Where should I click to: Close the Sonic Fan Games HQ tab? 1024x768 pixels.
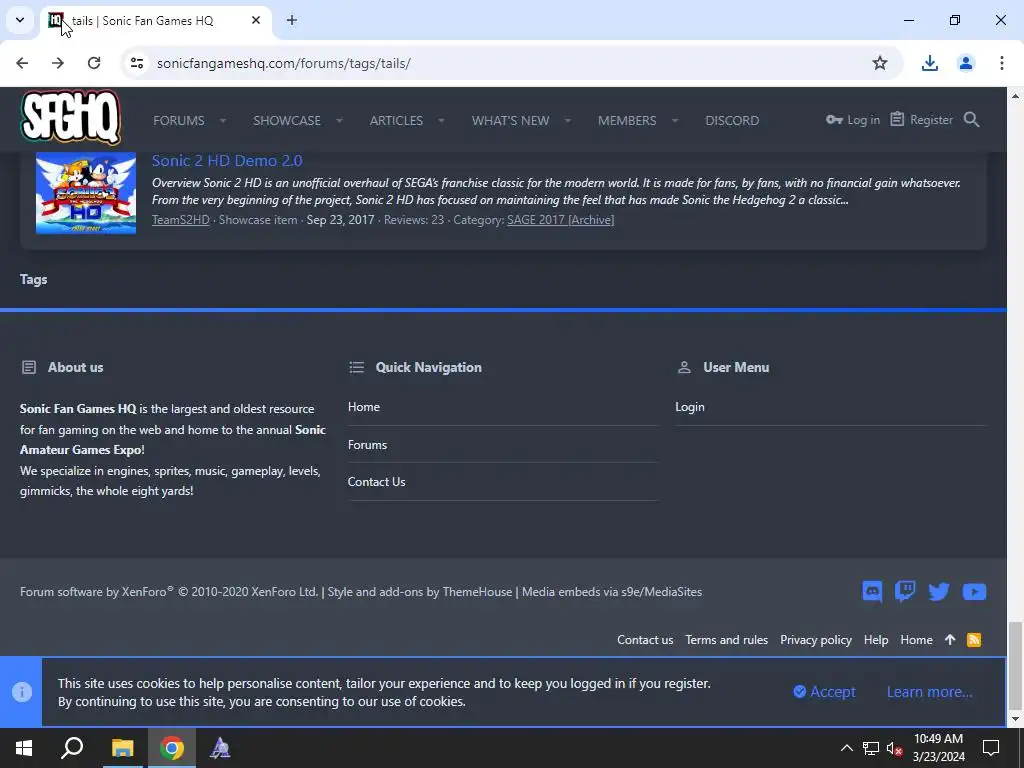click(x=256, y=20)
